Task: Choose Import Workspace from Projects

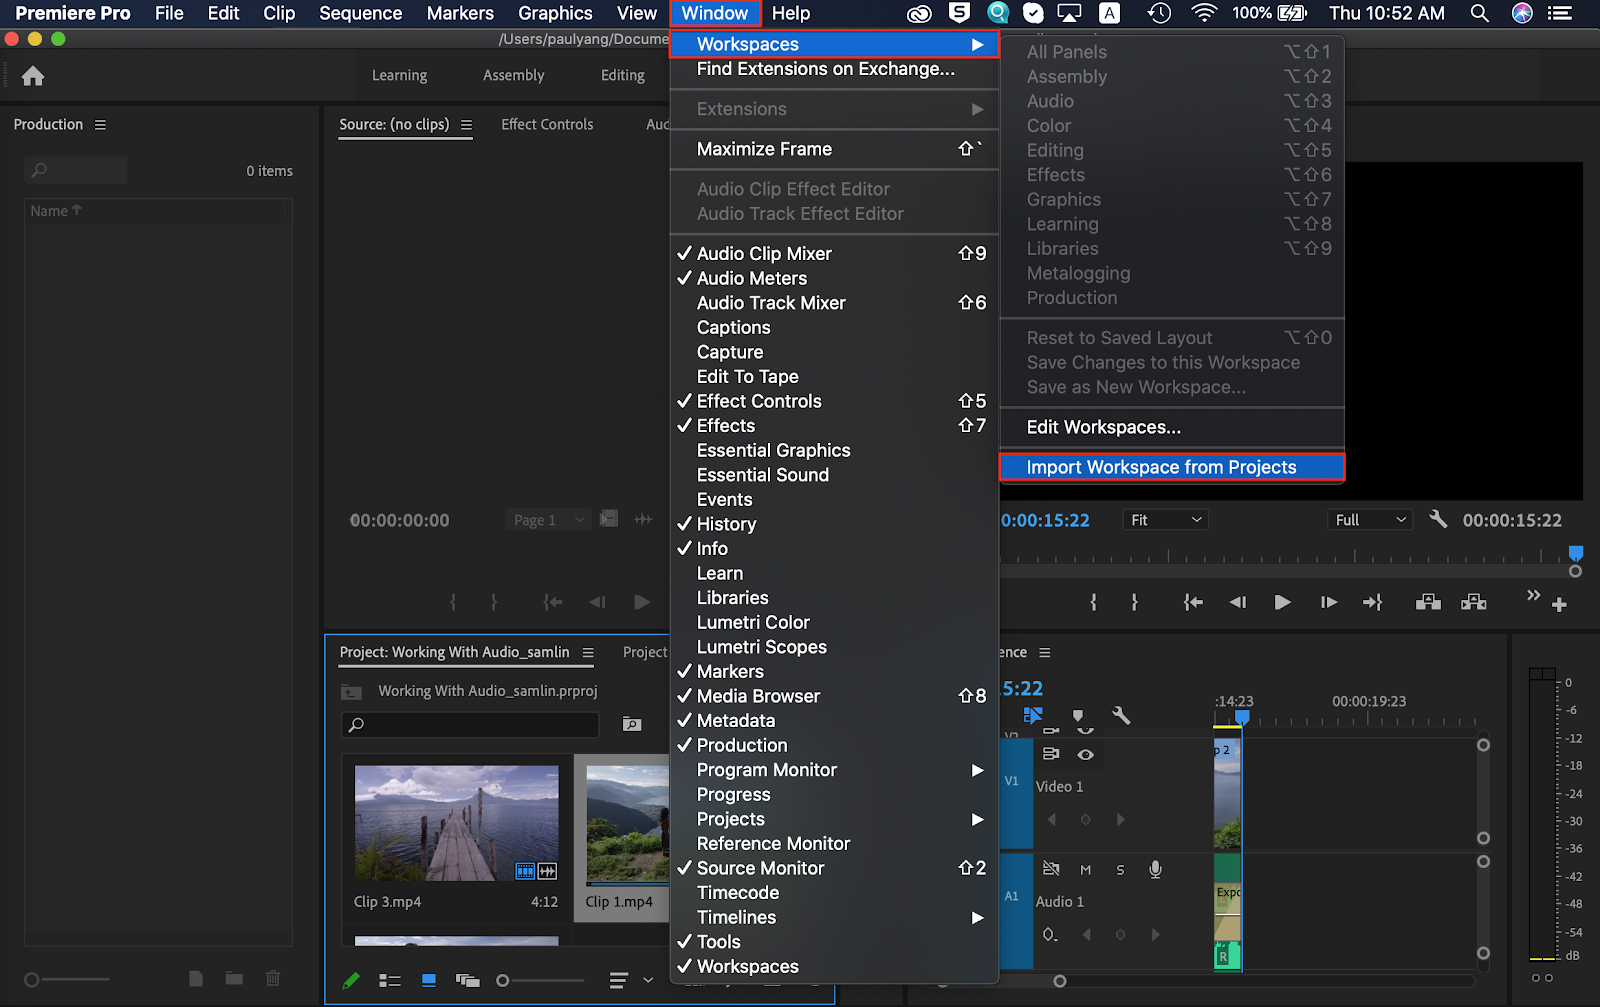Action: [1172, 467]
